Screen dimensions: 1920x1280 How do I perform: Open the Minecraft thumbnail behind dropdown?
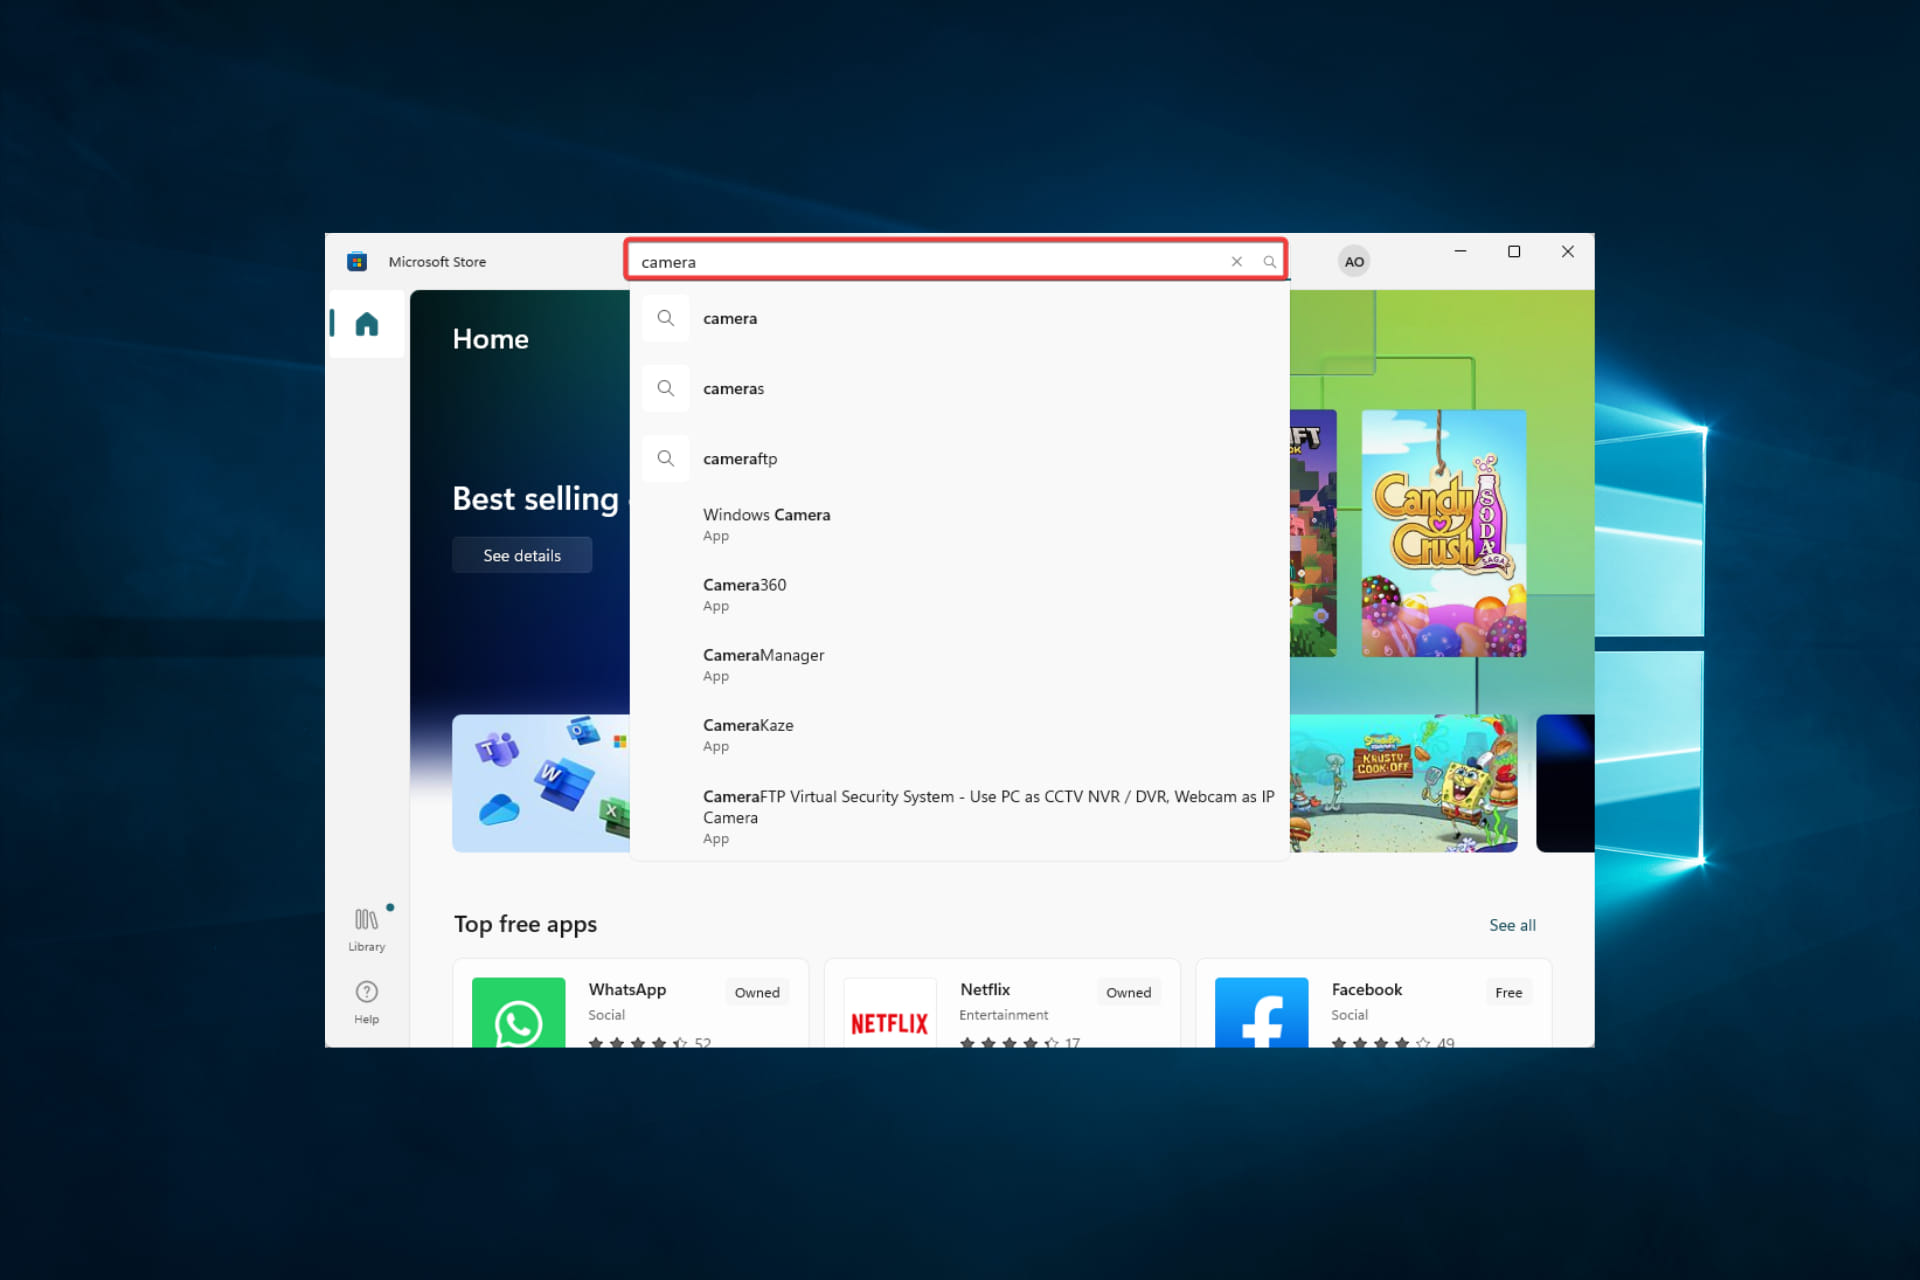(1313, 533)
